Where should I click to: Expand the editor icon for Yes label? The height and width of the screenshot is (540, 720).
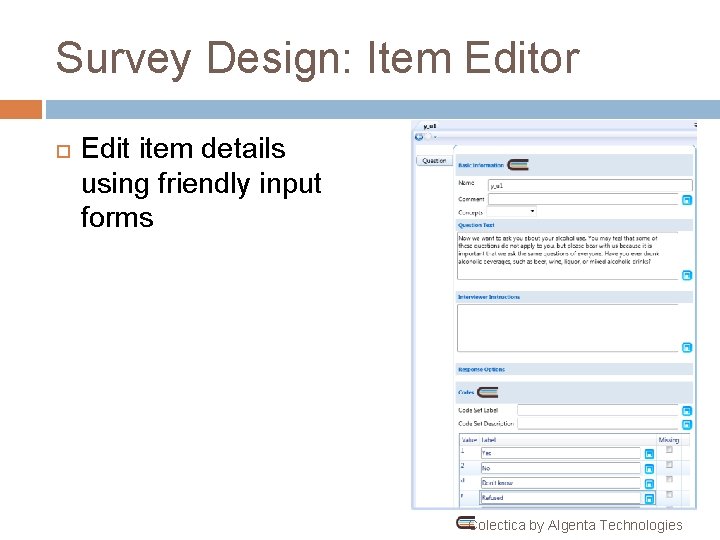[x=649, y=454]
